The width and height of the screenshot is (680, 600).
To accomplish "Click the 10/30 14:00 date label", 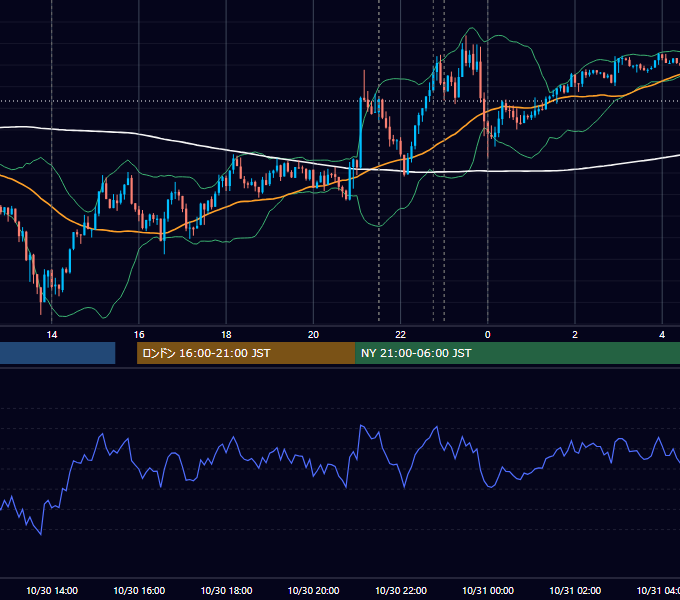I will [x=52, y=590].
